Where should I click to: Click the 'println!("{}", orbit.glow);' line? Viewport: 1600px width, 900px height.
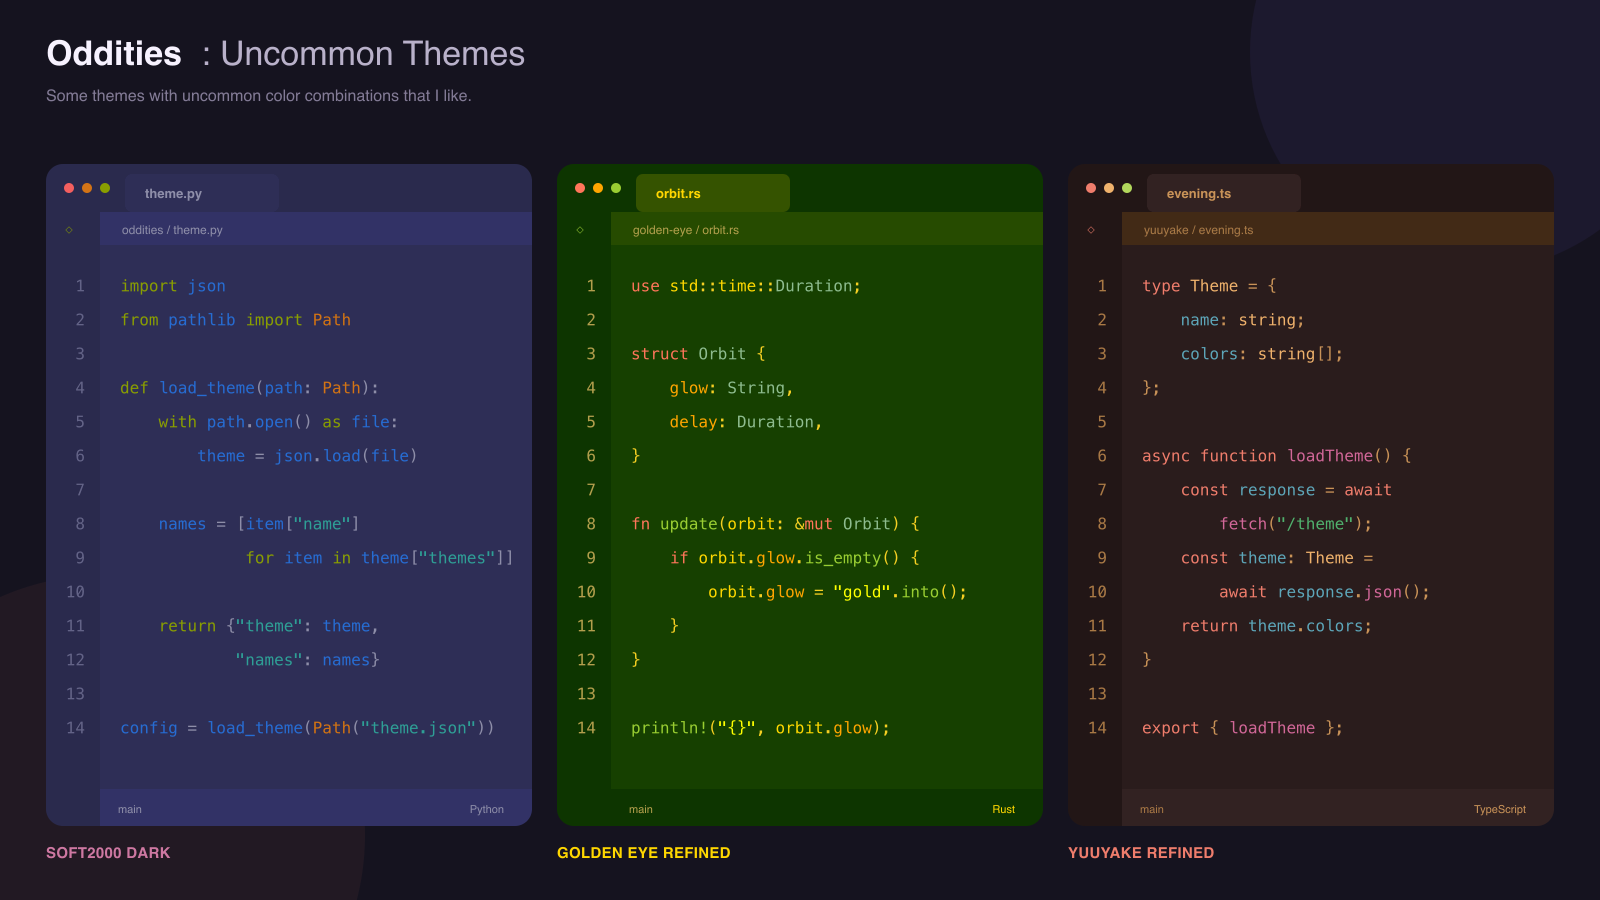tap(761, 728)
